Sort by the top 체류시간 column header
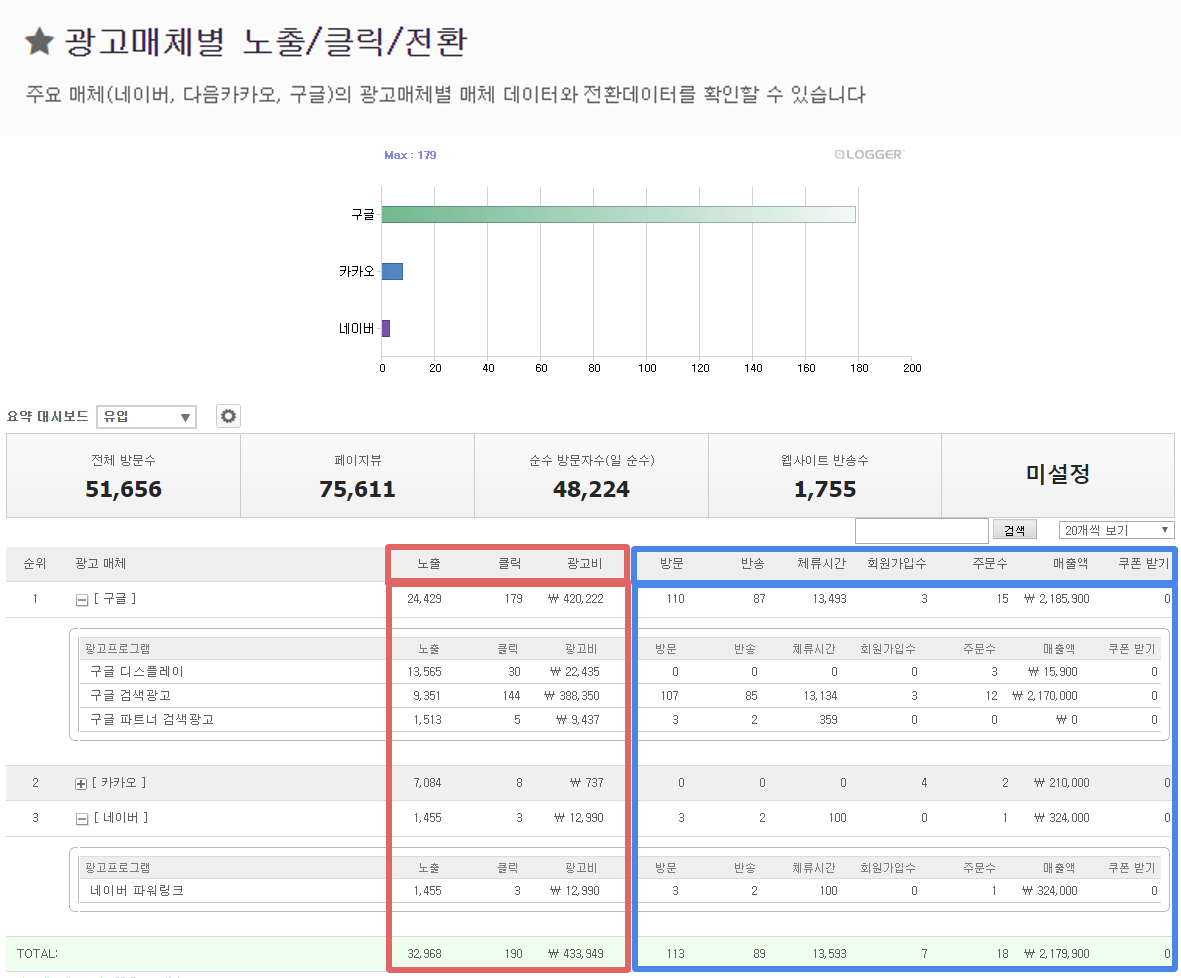Image resolution: width=1181 pixels, height=978 pixels. (x=821, y=564)
